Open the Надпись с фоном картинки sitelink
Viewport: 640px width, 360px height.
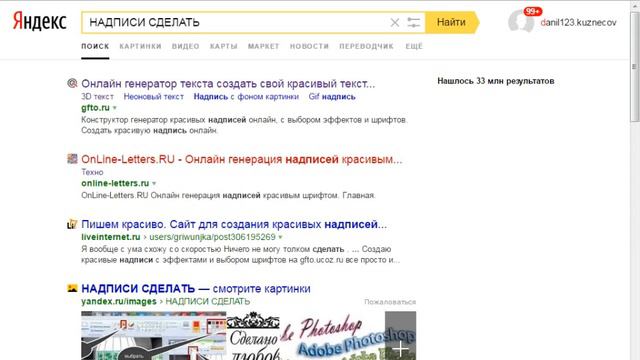click(x=246, y=97)
